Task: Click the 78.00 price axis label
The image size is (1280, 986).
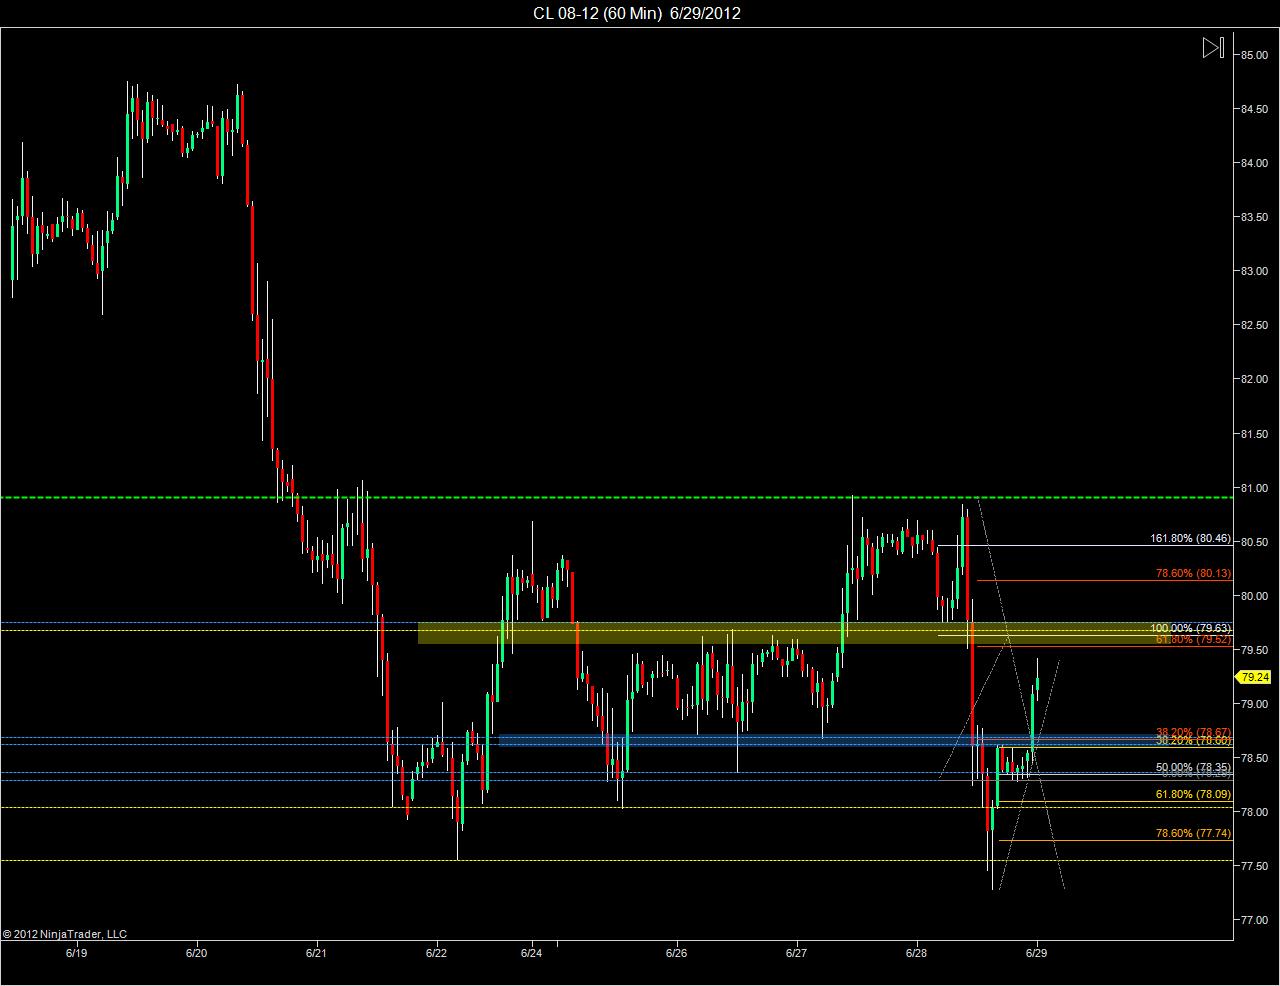Action: pyautogui.click(x=1254, y=812)
